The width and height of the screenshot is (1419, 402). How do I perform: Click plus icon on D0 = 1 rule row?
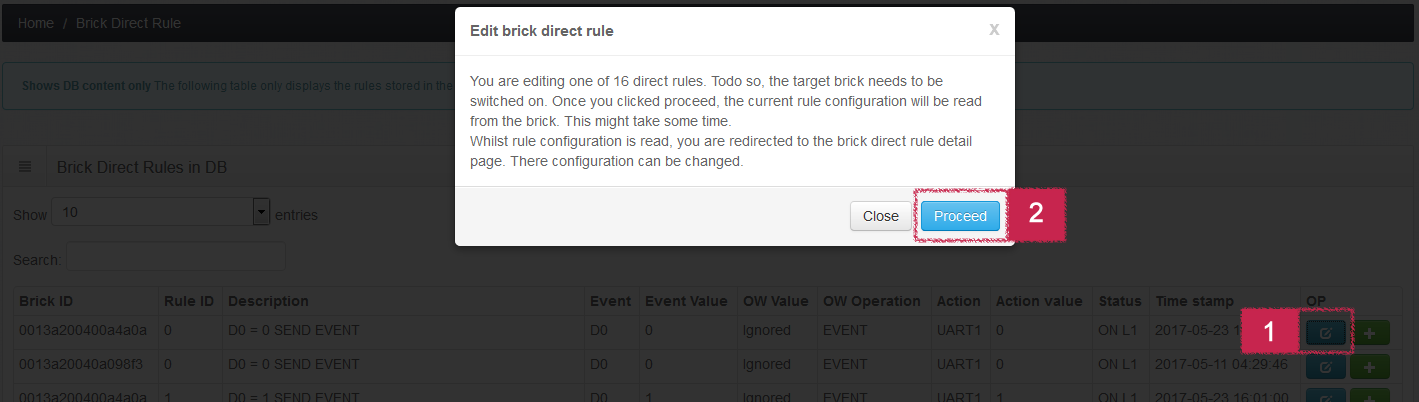(1370, 396)
